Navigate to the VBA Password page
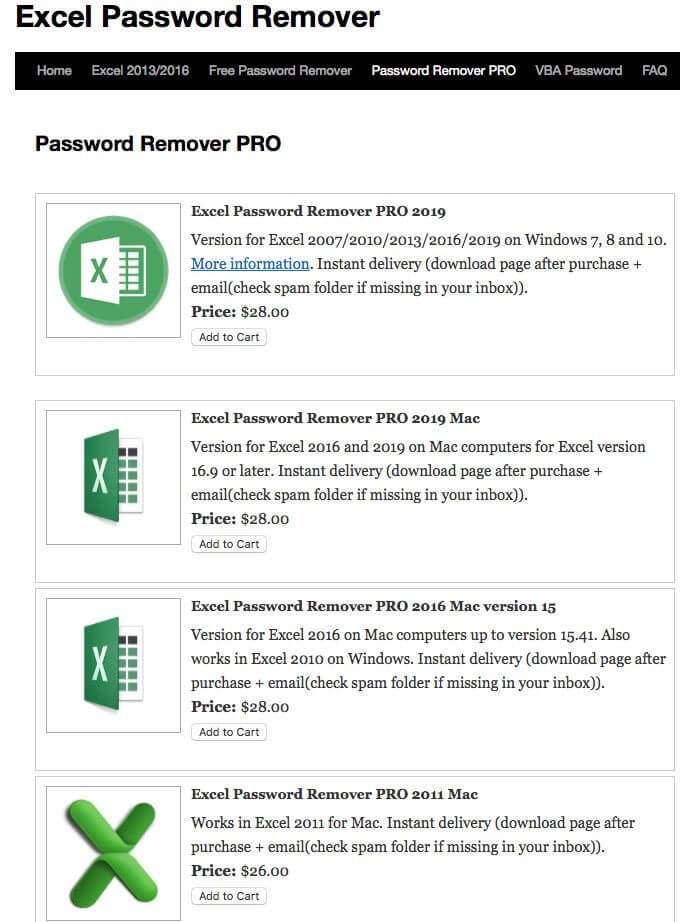Viewport: 680px width, 922px height. click(578, 71)
